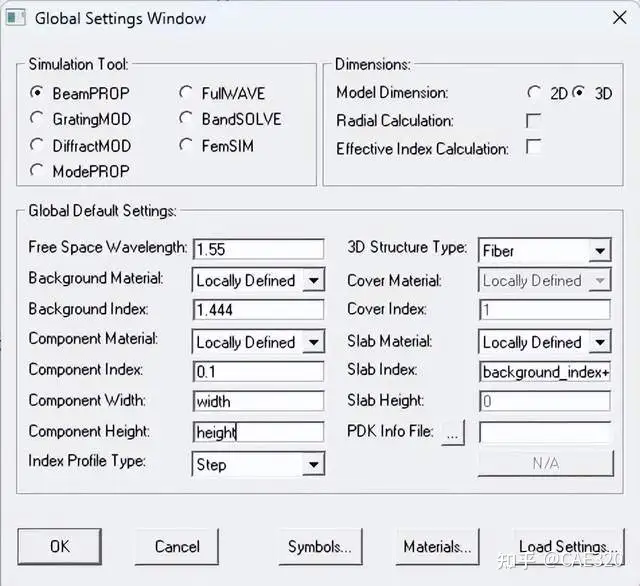Close the Global Settings Window

(620, 18)
